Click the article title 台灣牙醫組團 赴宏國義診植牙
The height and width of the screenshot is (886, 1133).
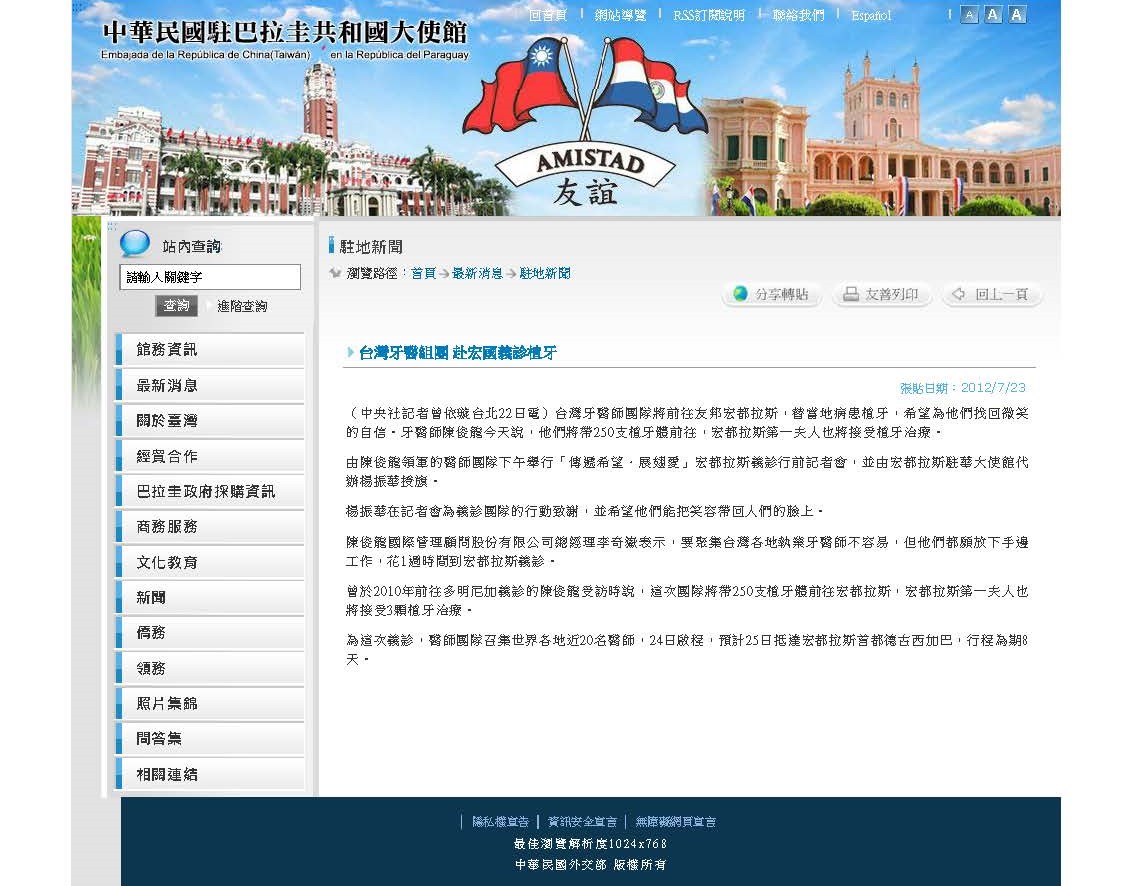457,353
